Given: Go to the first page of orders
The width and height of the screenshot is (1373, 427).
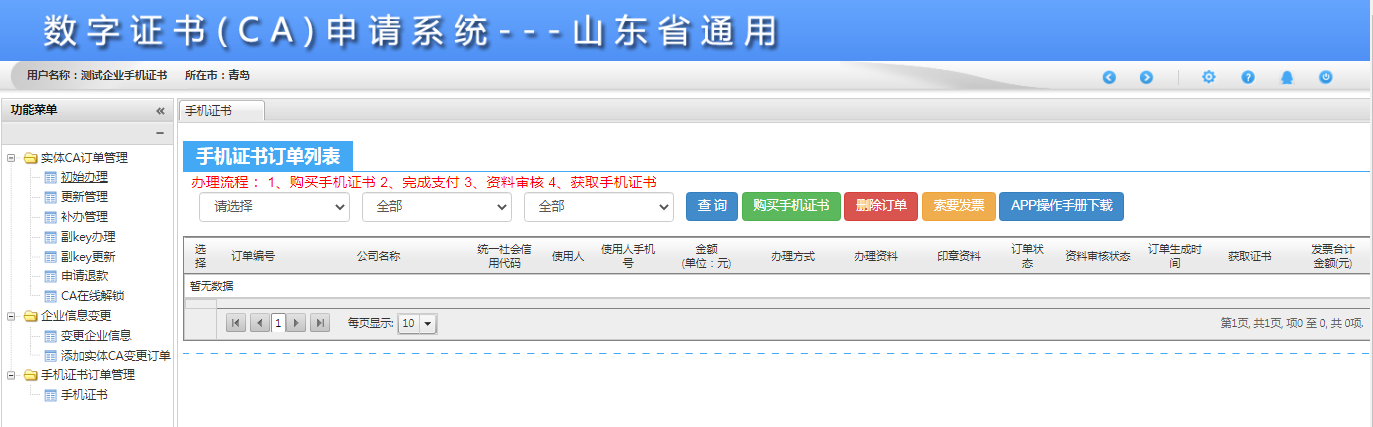Looking at the screenshot, I should click(236, 323).
